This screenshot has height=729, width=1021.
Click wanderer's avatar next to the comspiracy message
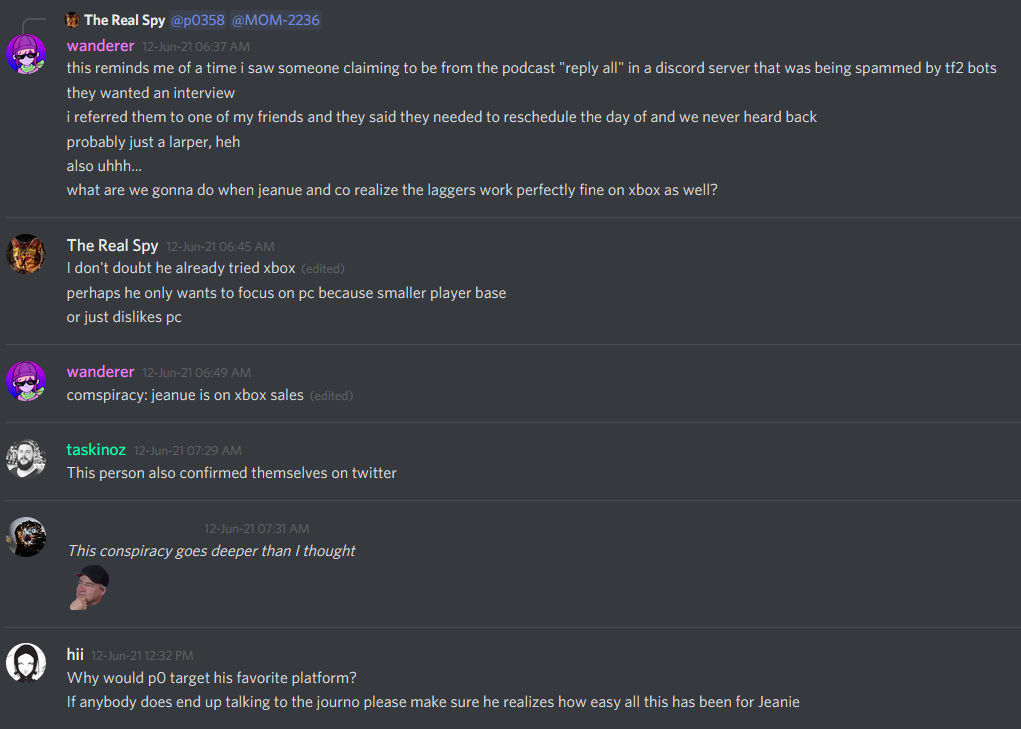tap(26, 381)
